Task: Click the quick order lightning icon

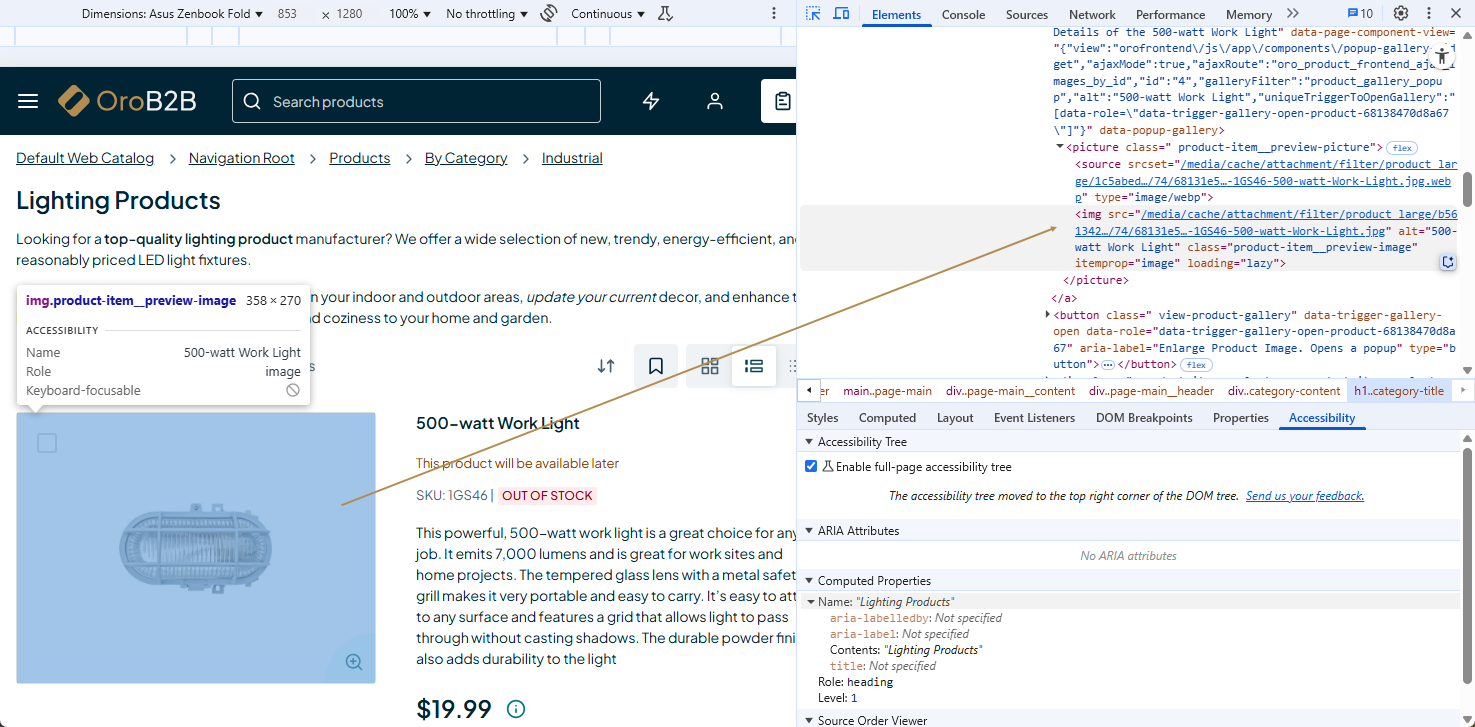Action: click(651, 101)
